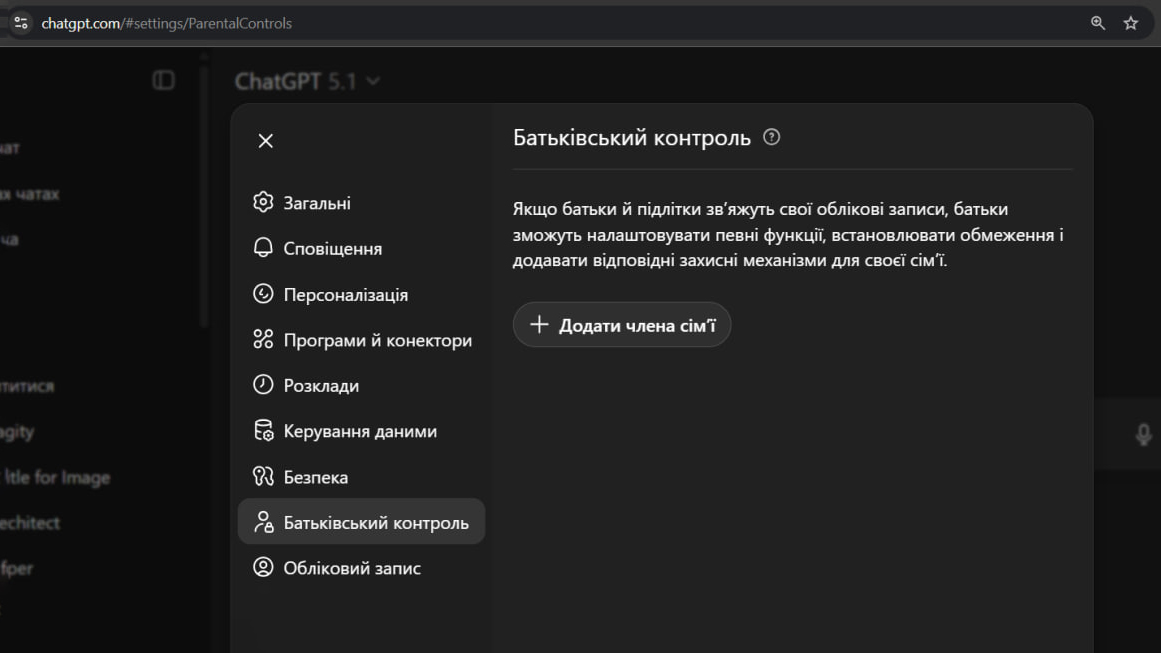Click the bookmark star in the address bar
Viewport: 1161px width, 653px height.
[1130, 20]
